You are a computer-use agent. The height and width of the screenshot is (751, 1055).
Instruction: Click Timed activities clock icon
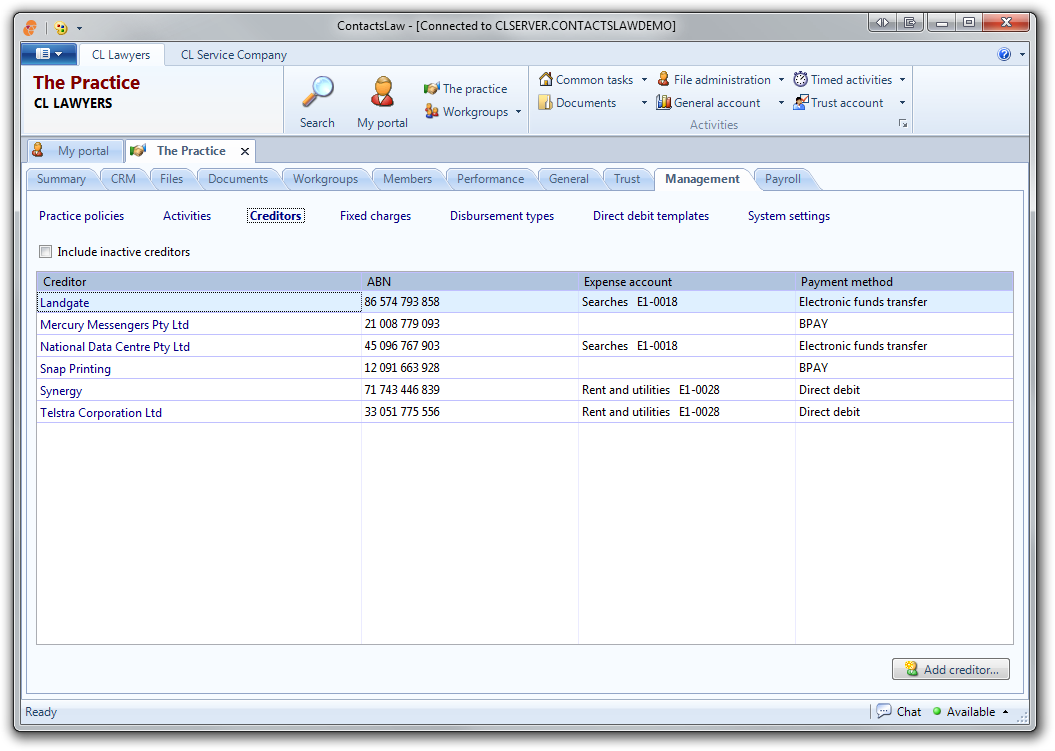pos(800,79)
